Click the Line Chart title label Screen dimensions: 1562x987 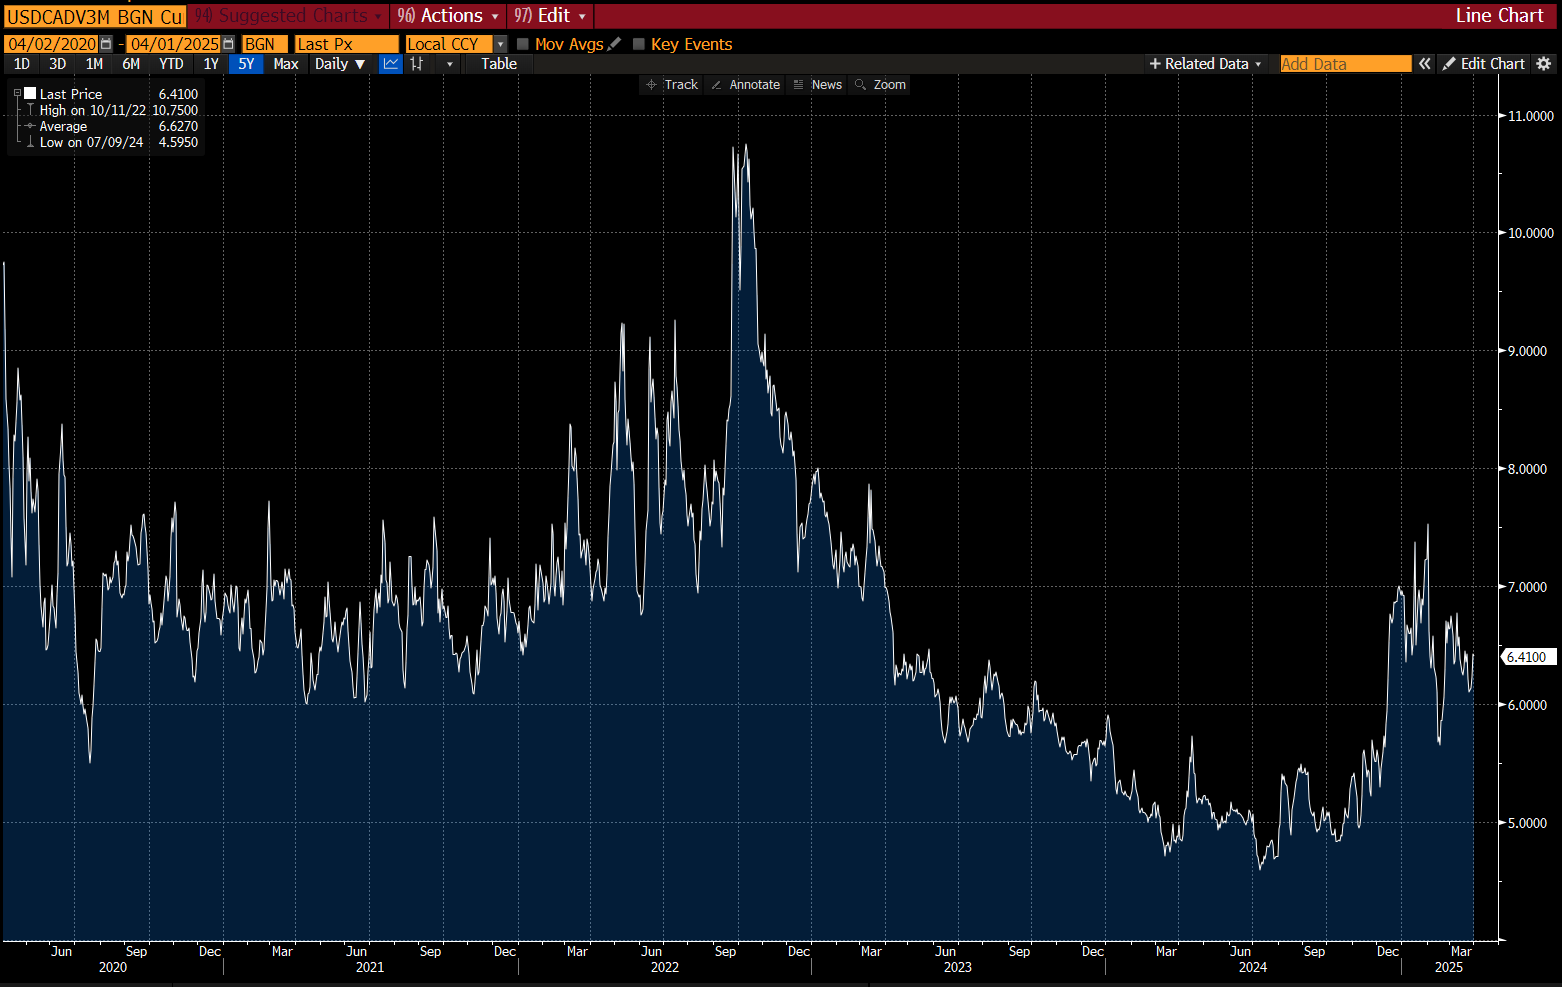click(x=1499, y=16)
